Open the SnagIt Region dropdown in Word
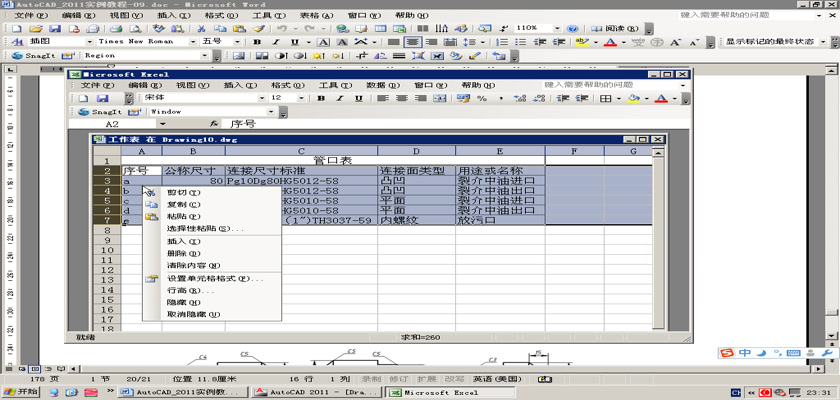Screen dimensions: 840x400 point(203,55)
